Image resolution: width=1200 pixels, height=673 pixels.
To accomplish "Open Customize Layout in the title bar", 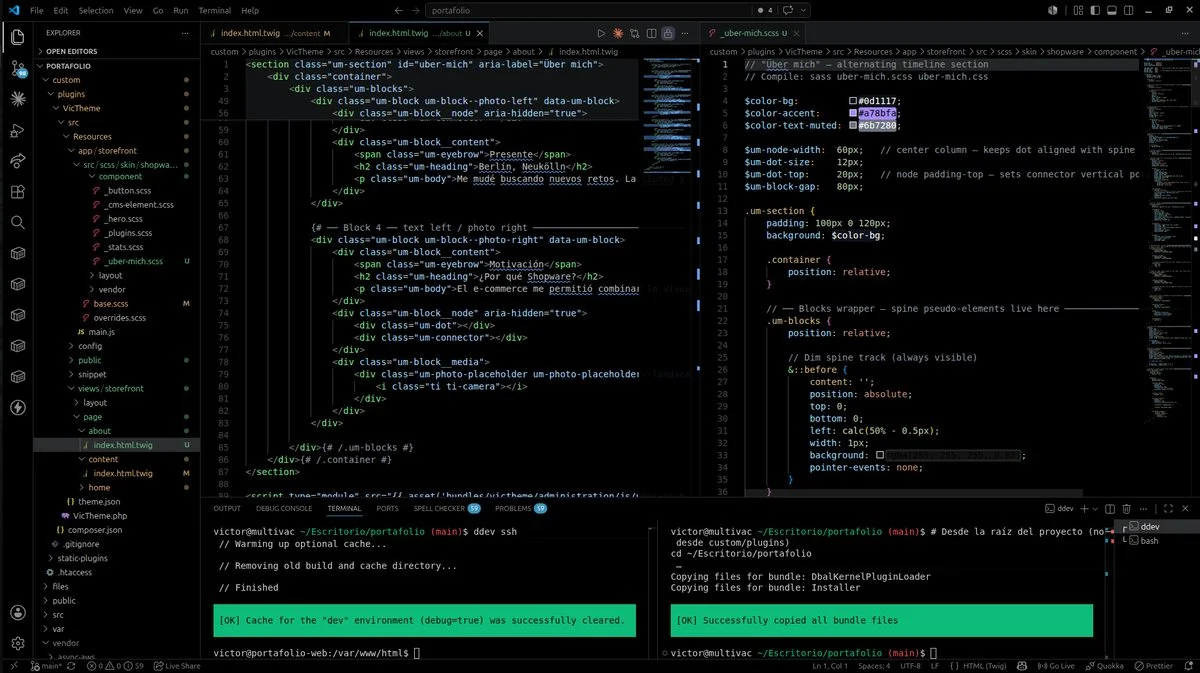I will (x=1077, y=10).
